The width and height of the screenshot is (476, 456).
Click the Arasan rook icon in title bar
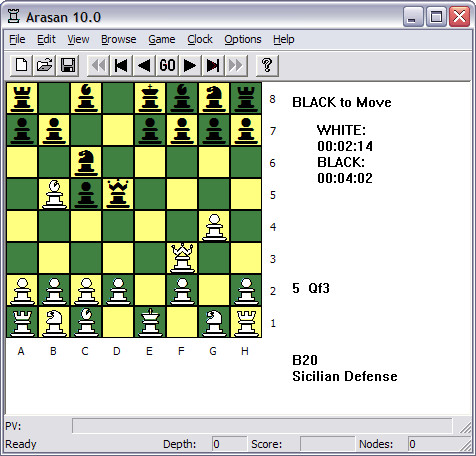pos(14,16)
